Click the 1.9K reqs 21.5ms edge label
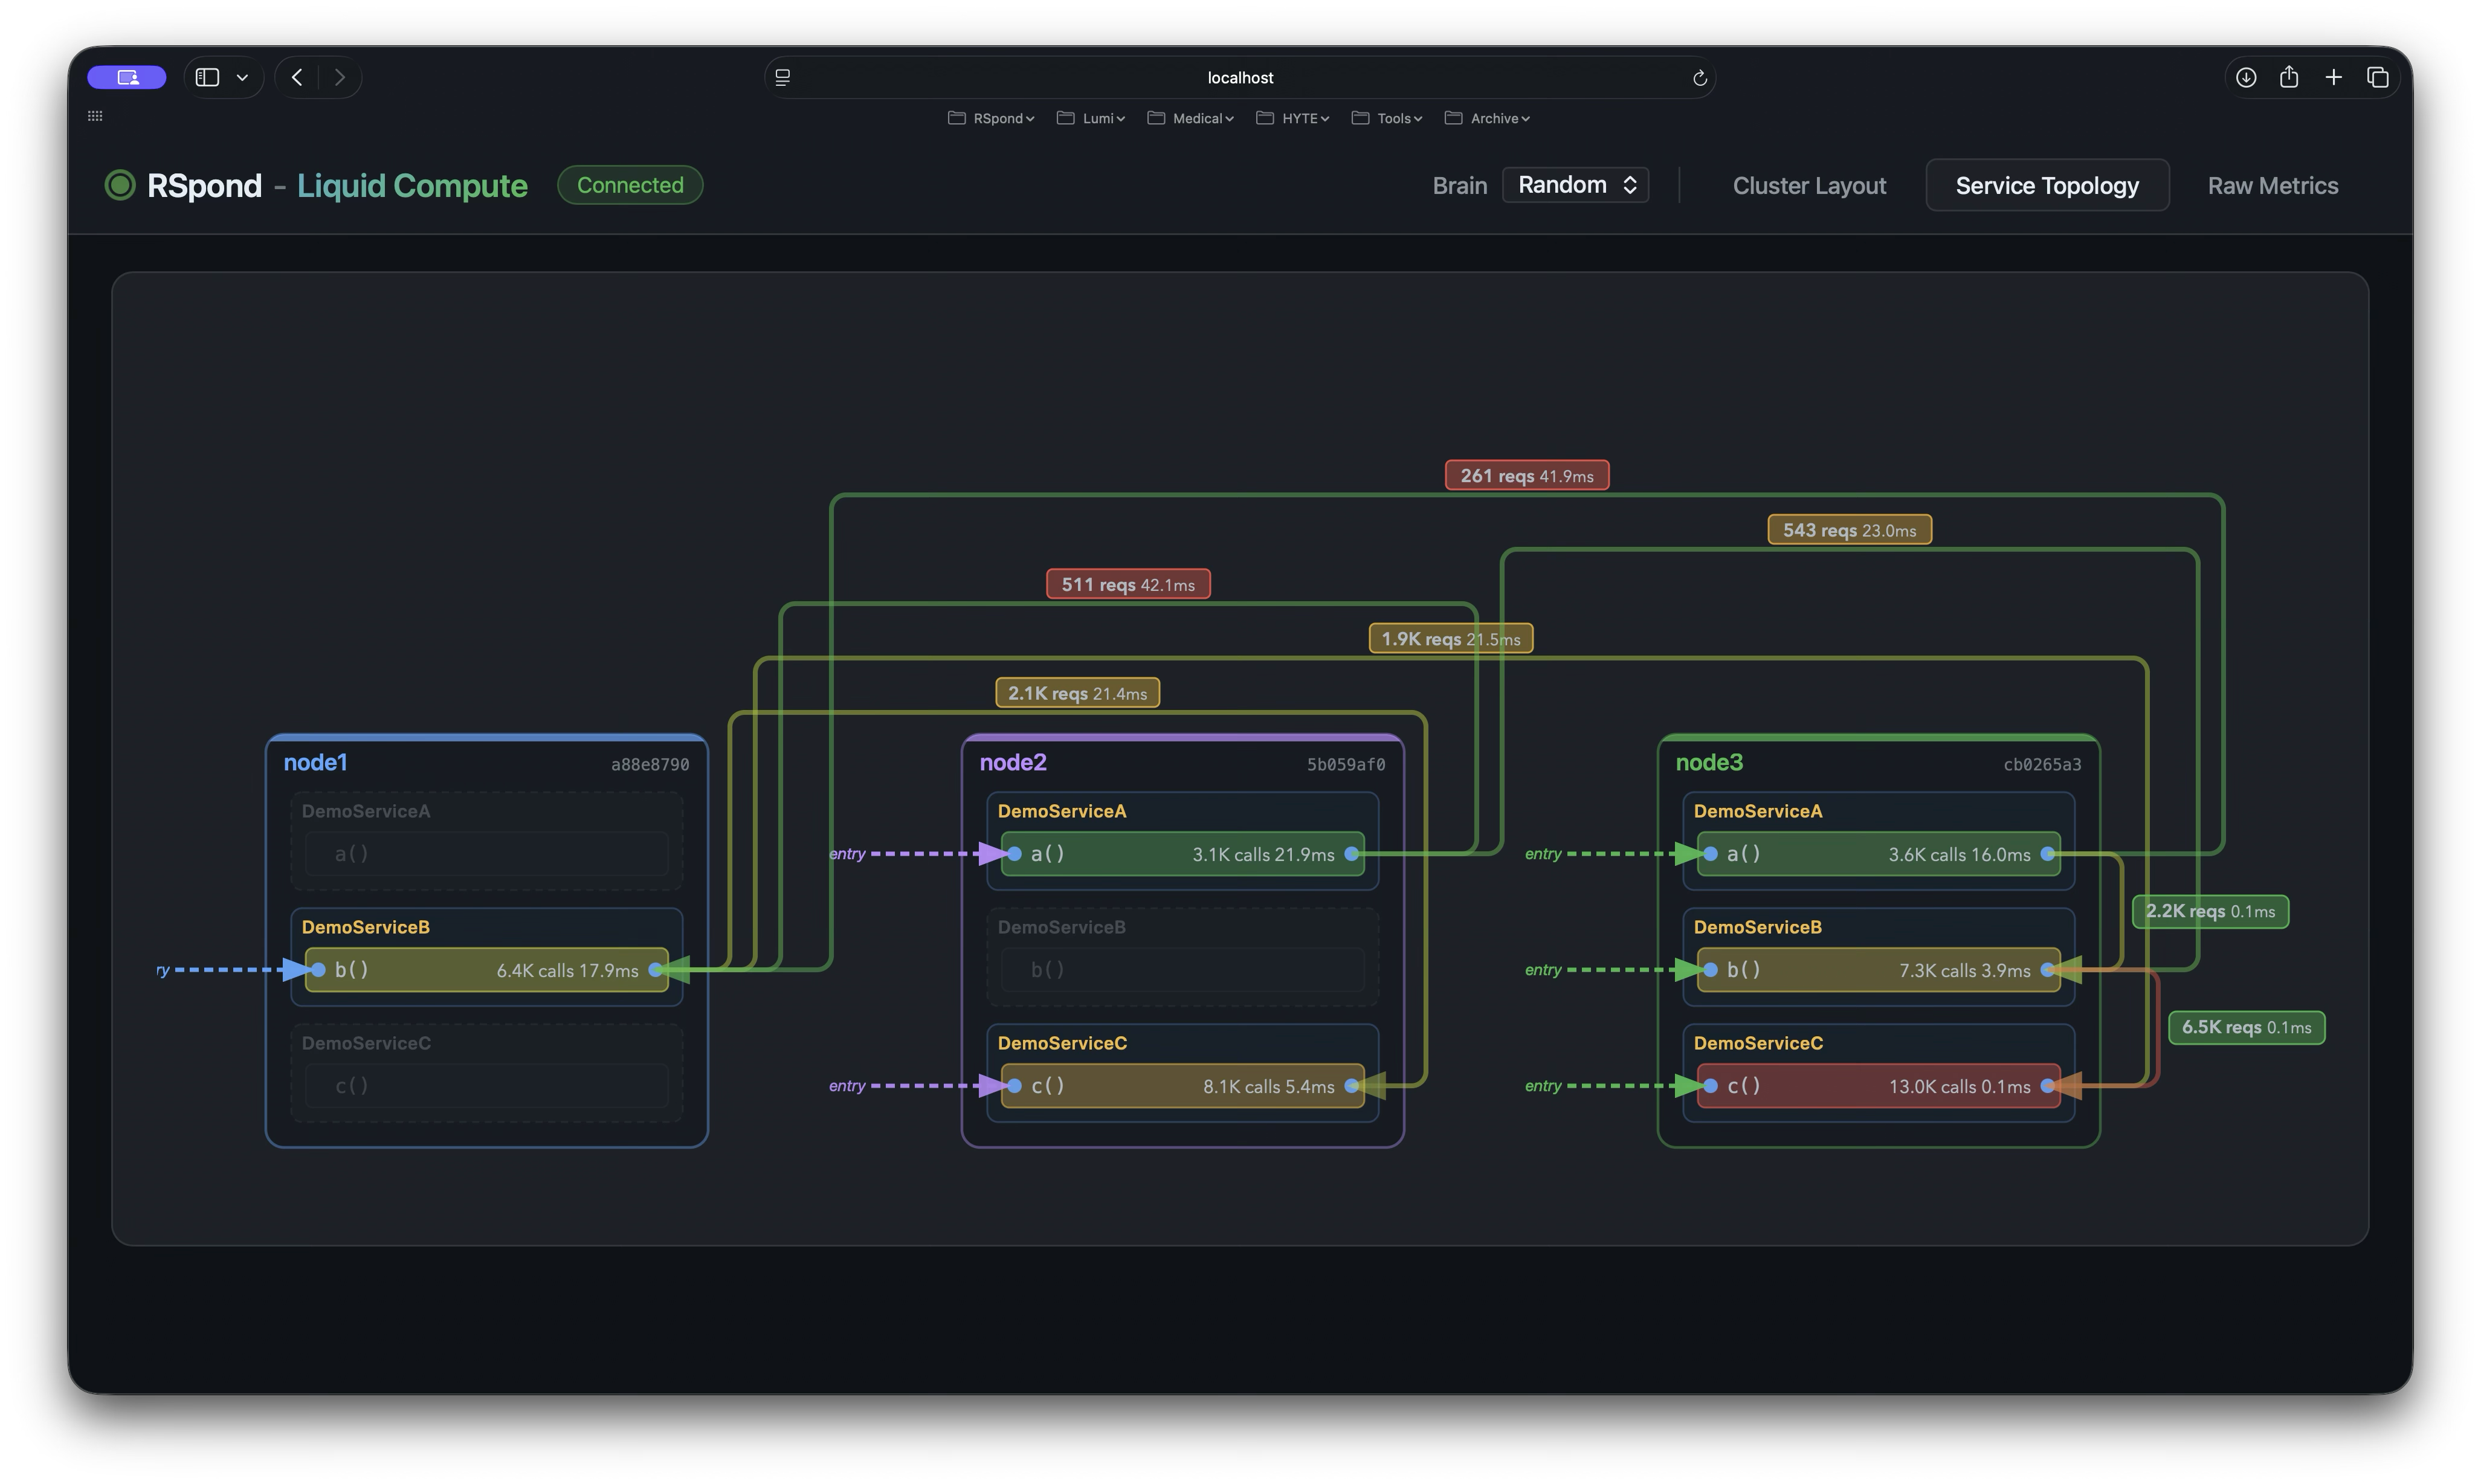Screen dimensions: 2481x1484 click(1450, 638)
